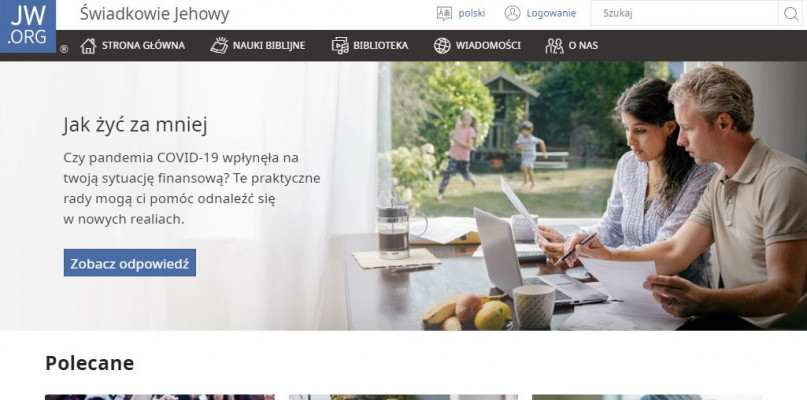Screen dimensions: 807x400
Task: Click the Polecane section heading
Action: point(90,363)
